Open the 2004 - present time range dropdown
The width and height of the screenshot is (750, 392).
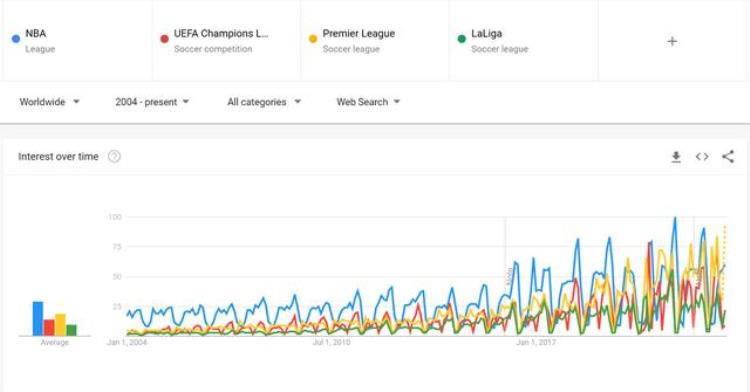pos(152,102)
